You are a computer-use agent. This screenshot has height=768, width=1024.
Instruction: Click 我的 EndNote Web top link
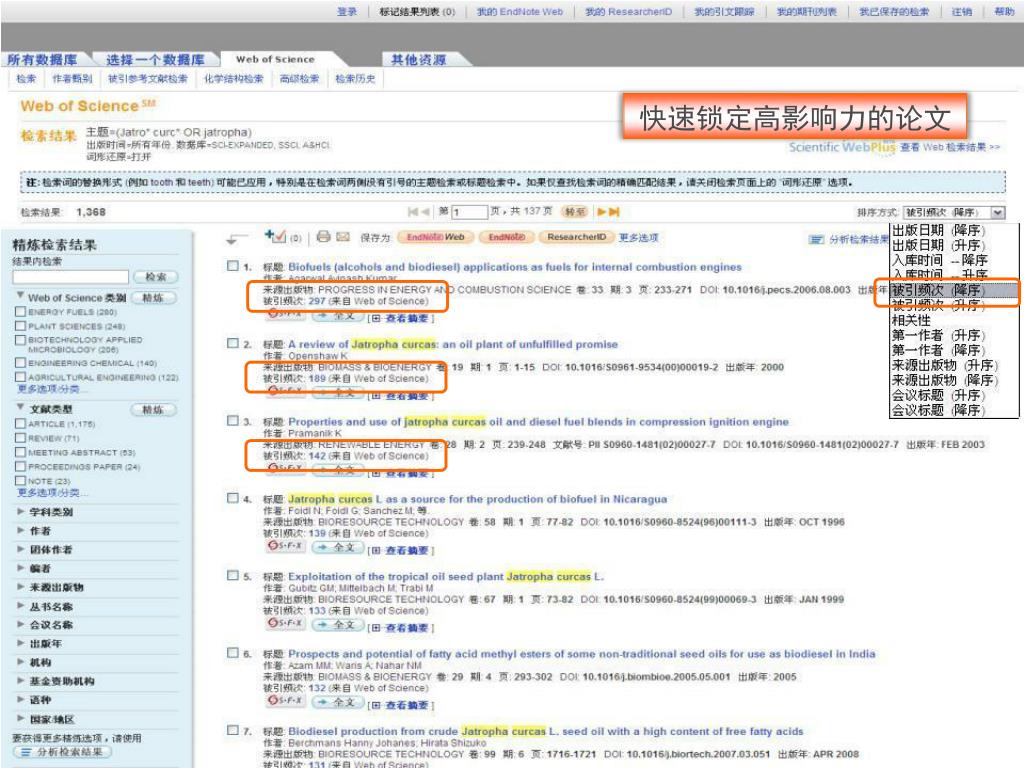click(x=519, y=11)
